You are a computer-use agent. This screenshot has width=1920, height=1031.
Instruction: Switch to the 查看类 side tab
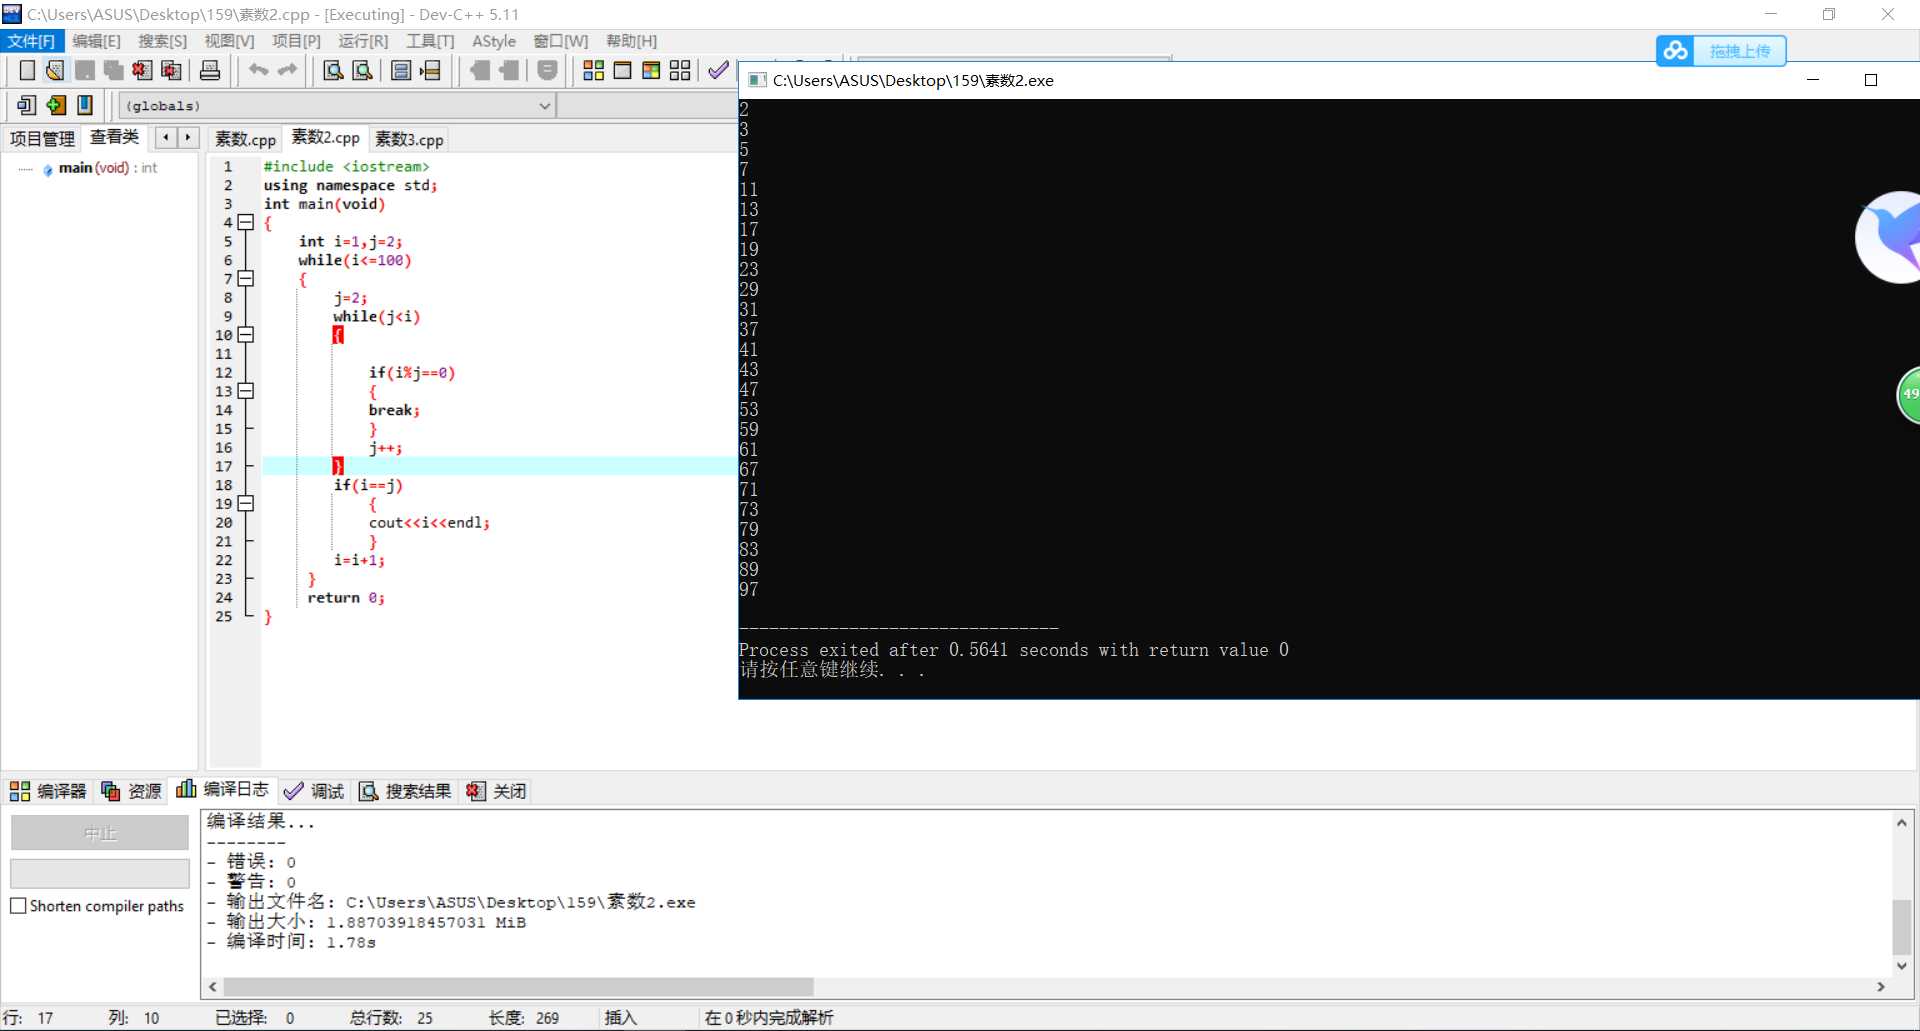114,137
